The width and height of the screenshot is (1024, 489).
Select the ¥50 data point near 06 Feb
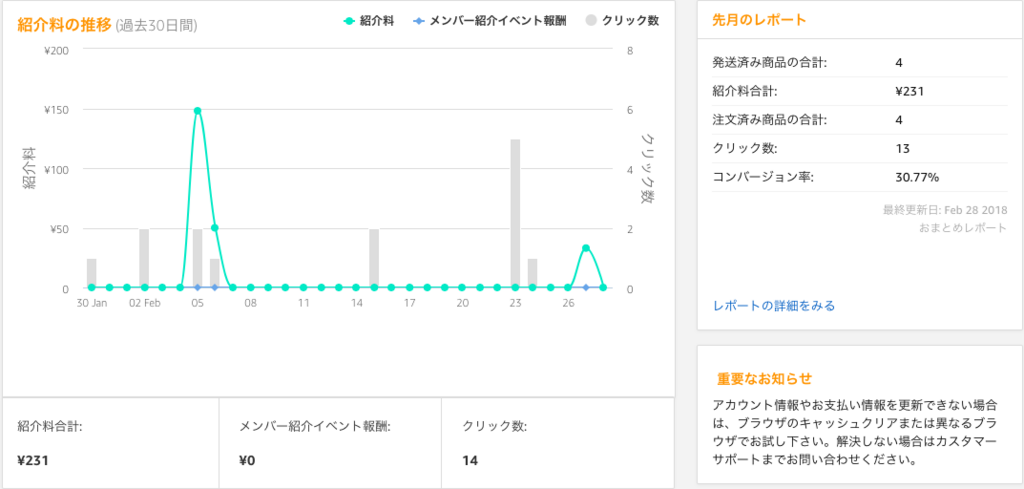pos(214,228)
